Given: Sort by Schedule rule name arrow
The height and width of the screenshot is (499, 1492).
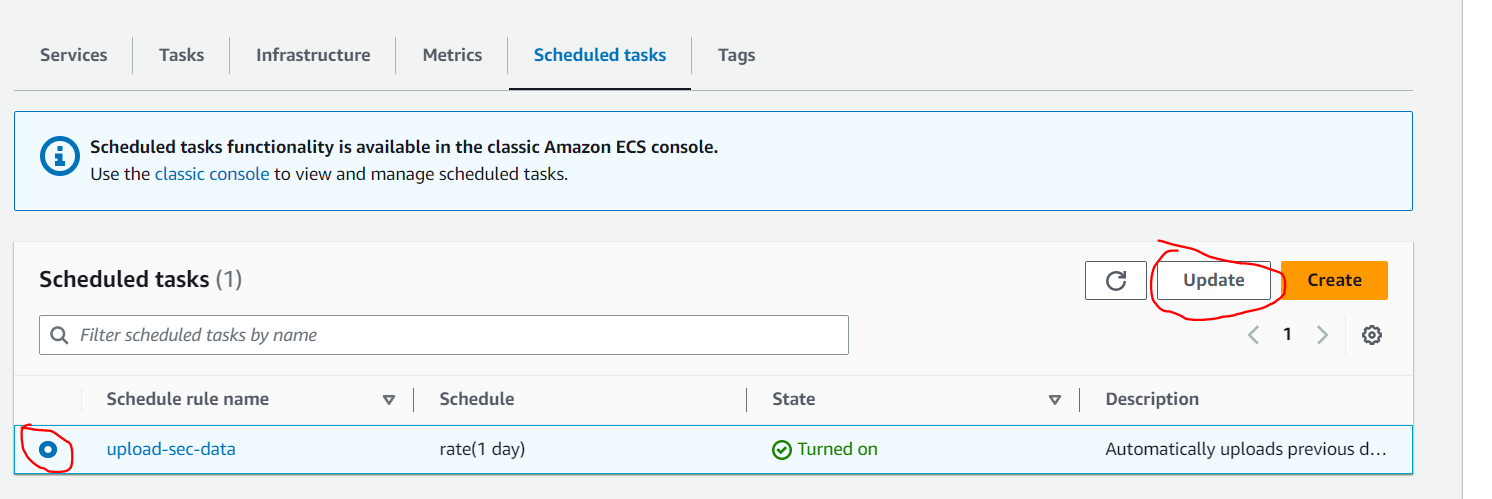Looking at the screenshot, I should pyautogui.click(x=389, y=400).
